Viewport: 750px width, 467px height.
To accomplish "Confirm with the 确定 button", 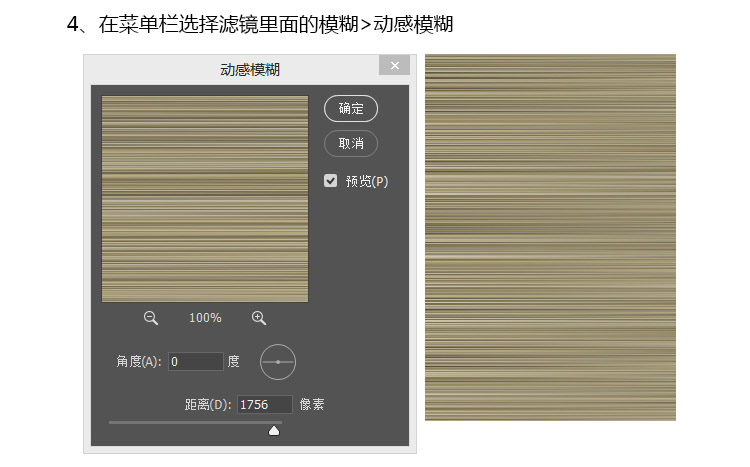I will 351,109.
